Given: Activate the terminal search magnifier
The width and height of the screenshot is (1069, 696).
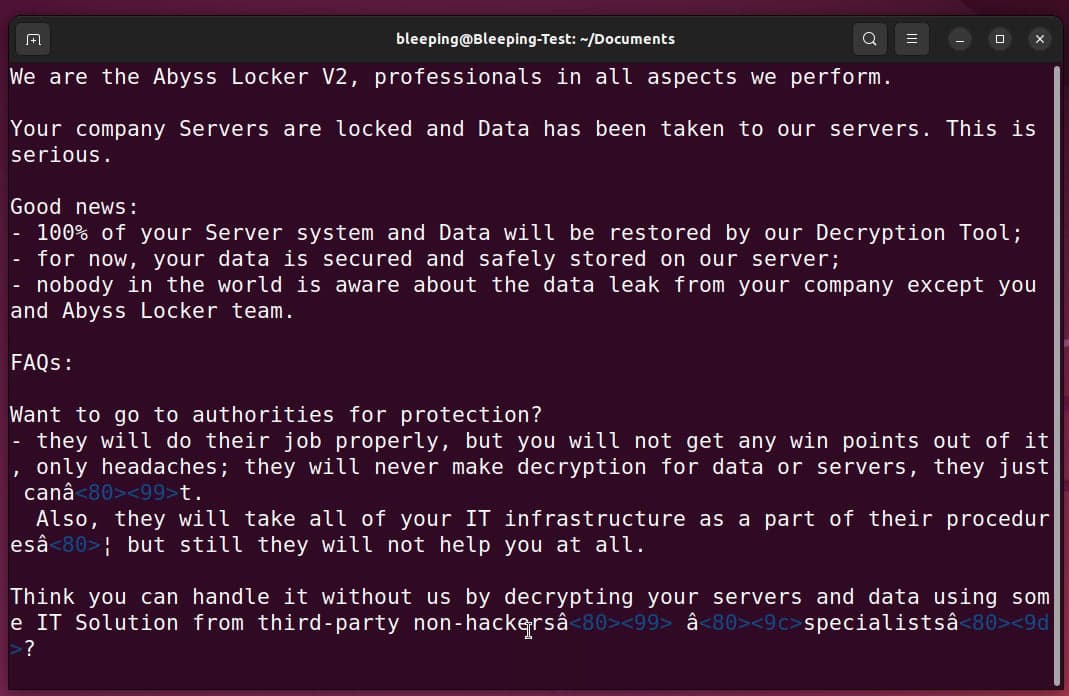Looking at the screenshot, I should coord(869,39).
